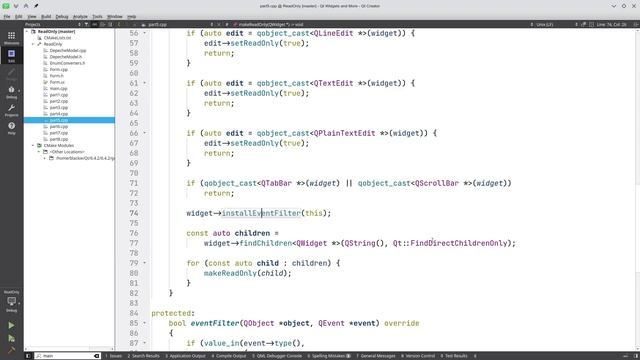
Task: Open the Design mode icon
Action: click(11, 74)
